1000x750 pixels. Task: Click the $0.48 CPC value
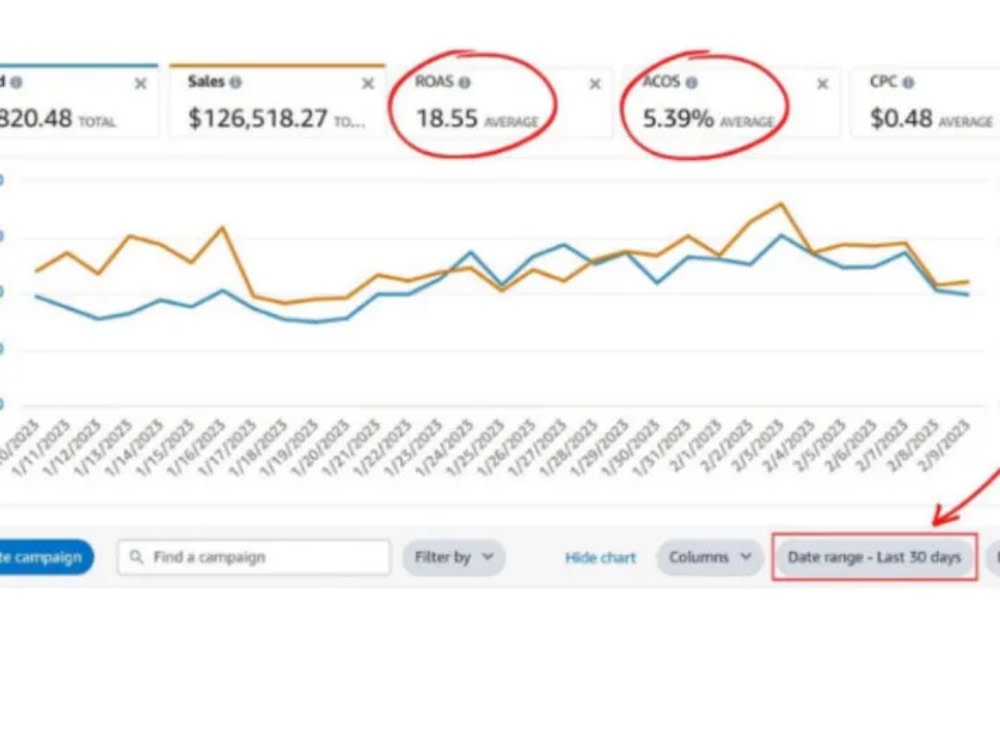tap(901, 119)
